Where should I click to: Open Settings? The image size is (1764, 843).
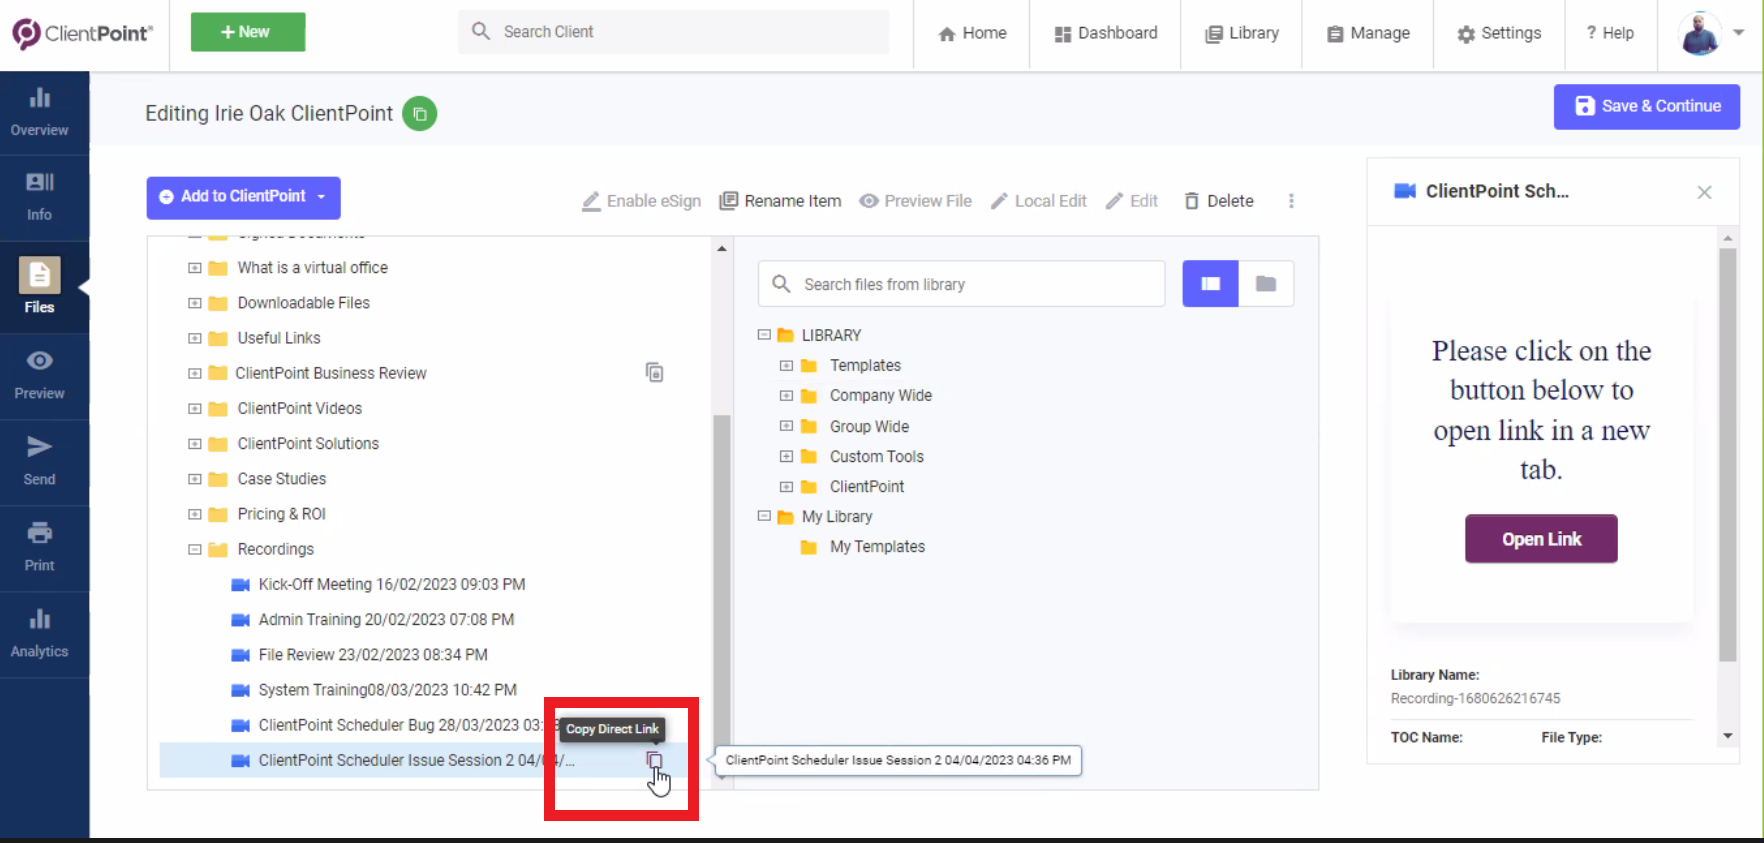(1499, 34)
